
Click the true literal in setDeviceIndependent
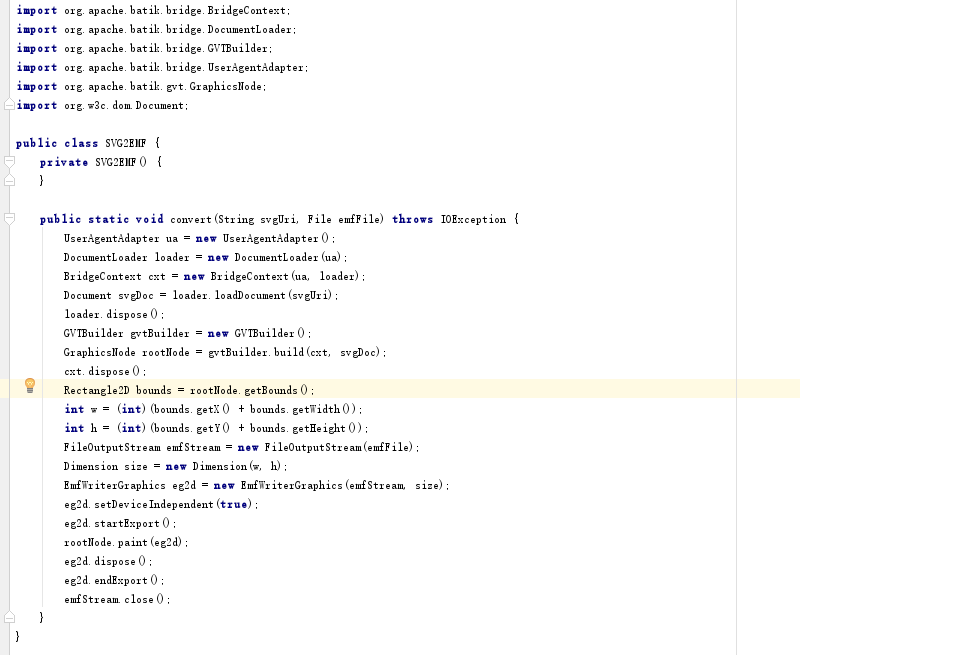[x=233, y=504]
